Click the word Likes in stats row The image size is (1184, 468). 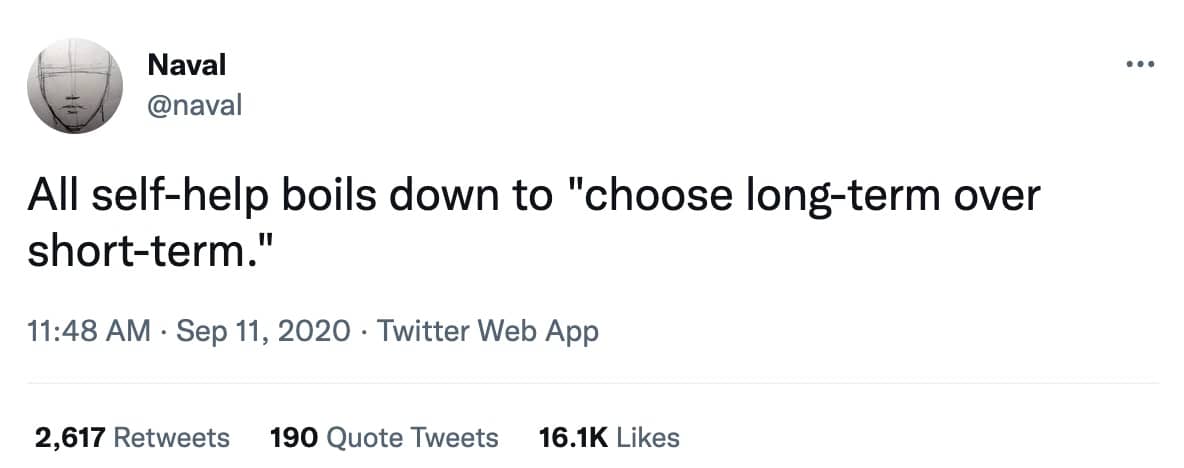648,437
